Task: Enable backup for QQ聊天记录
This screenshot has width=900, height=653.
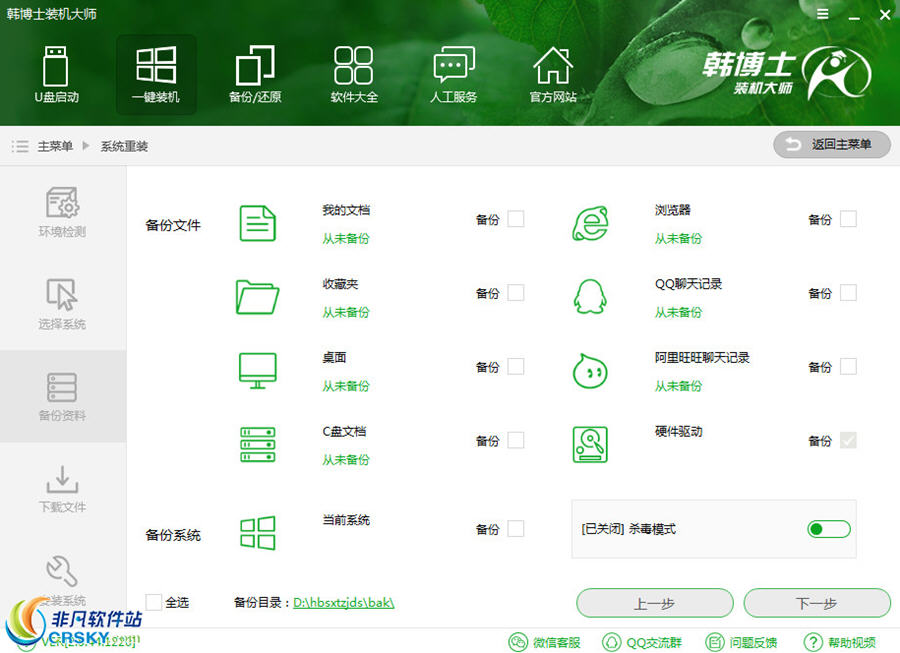Action: [x=848, y=292]
